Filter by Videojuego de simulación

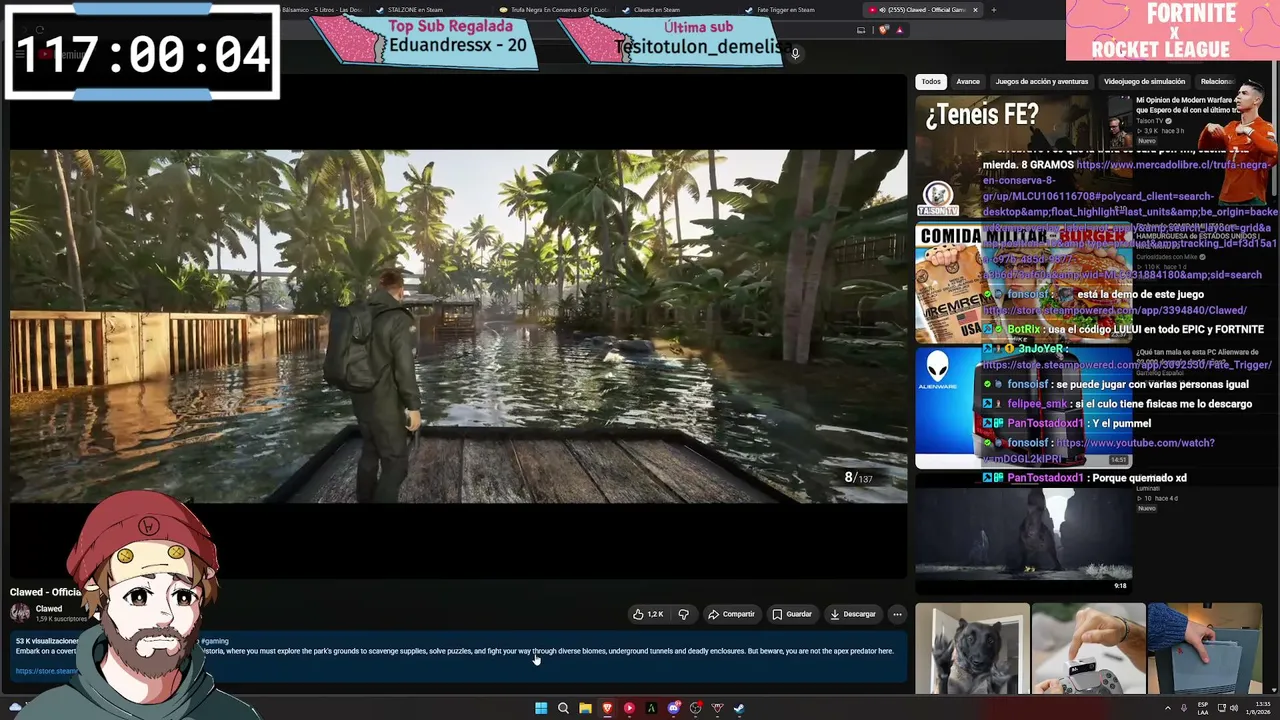pyautogui.click(x=1145, y=82)
